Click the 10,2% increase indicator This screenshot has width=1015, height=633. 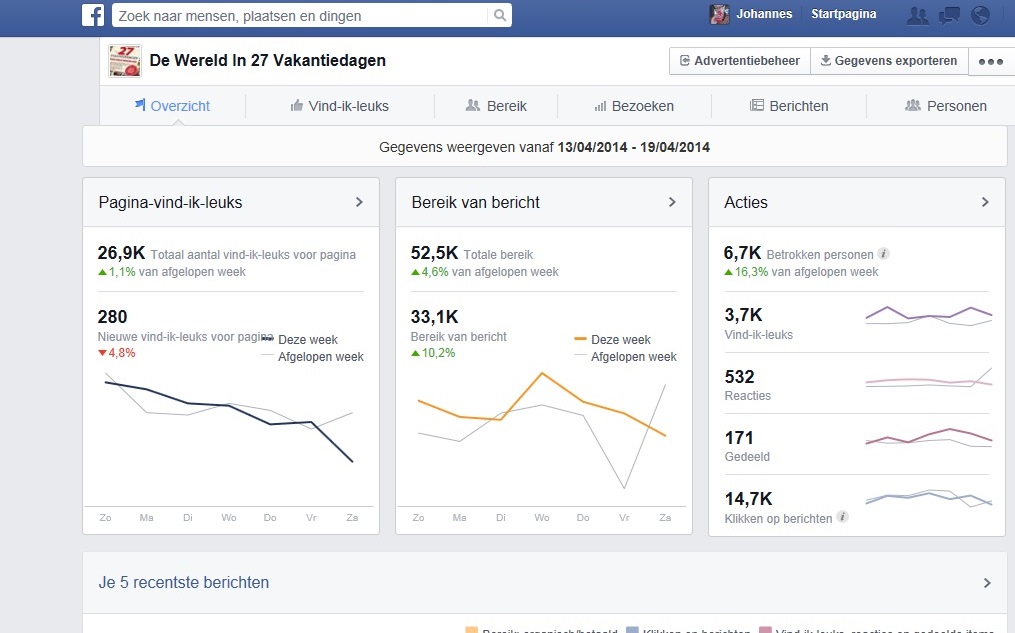tap(433, 353)
